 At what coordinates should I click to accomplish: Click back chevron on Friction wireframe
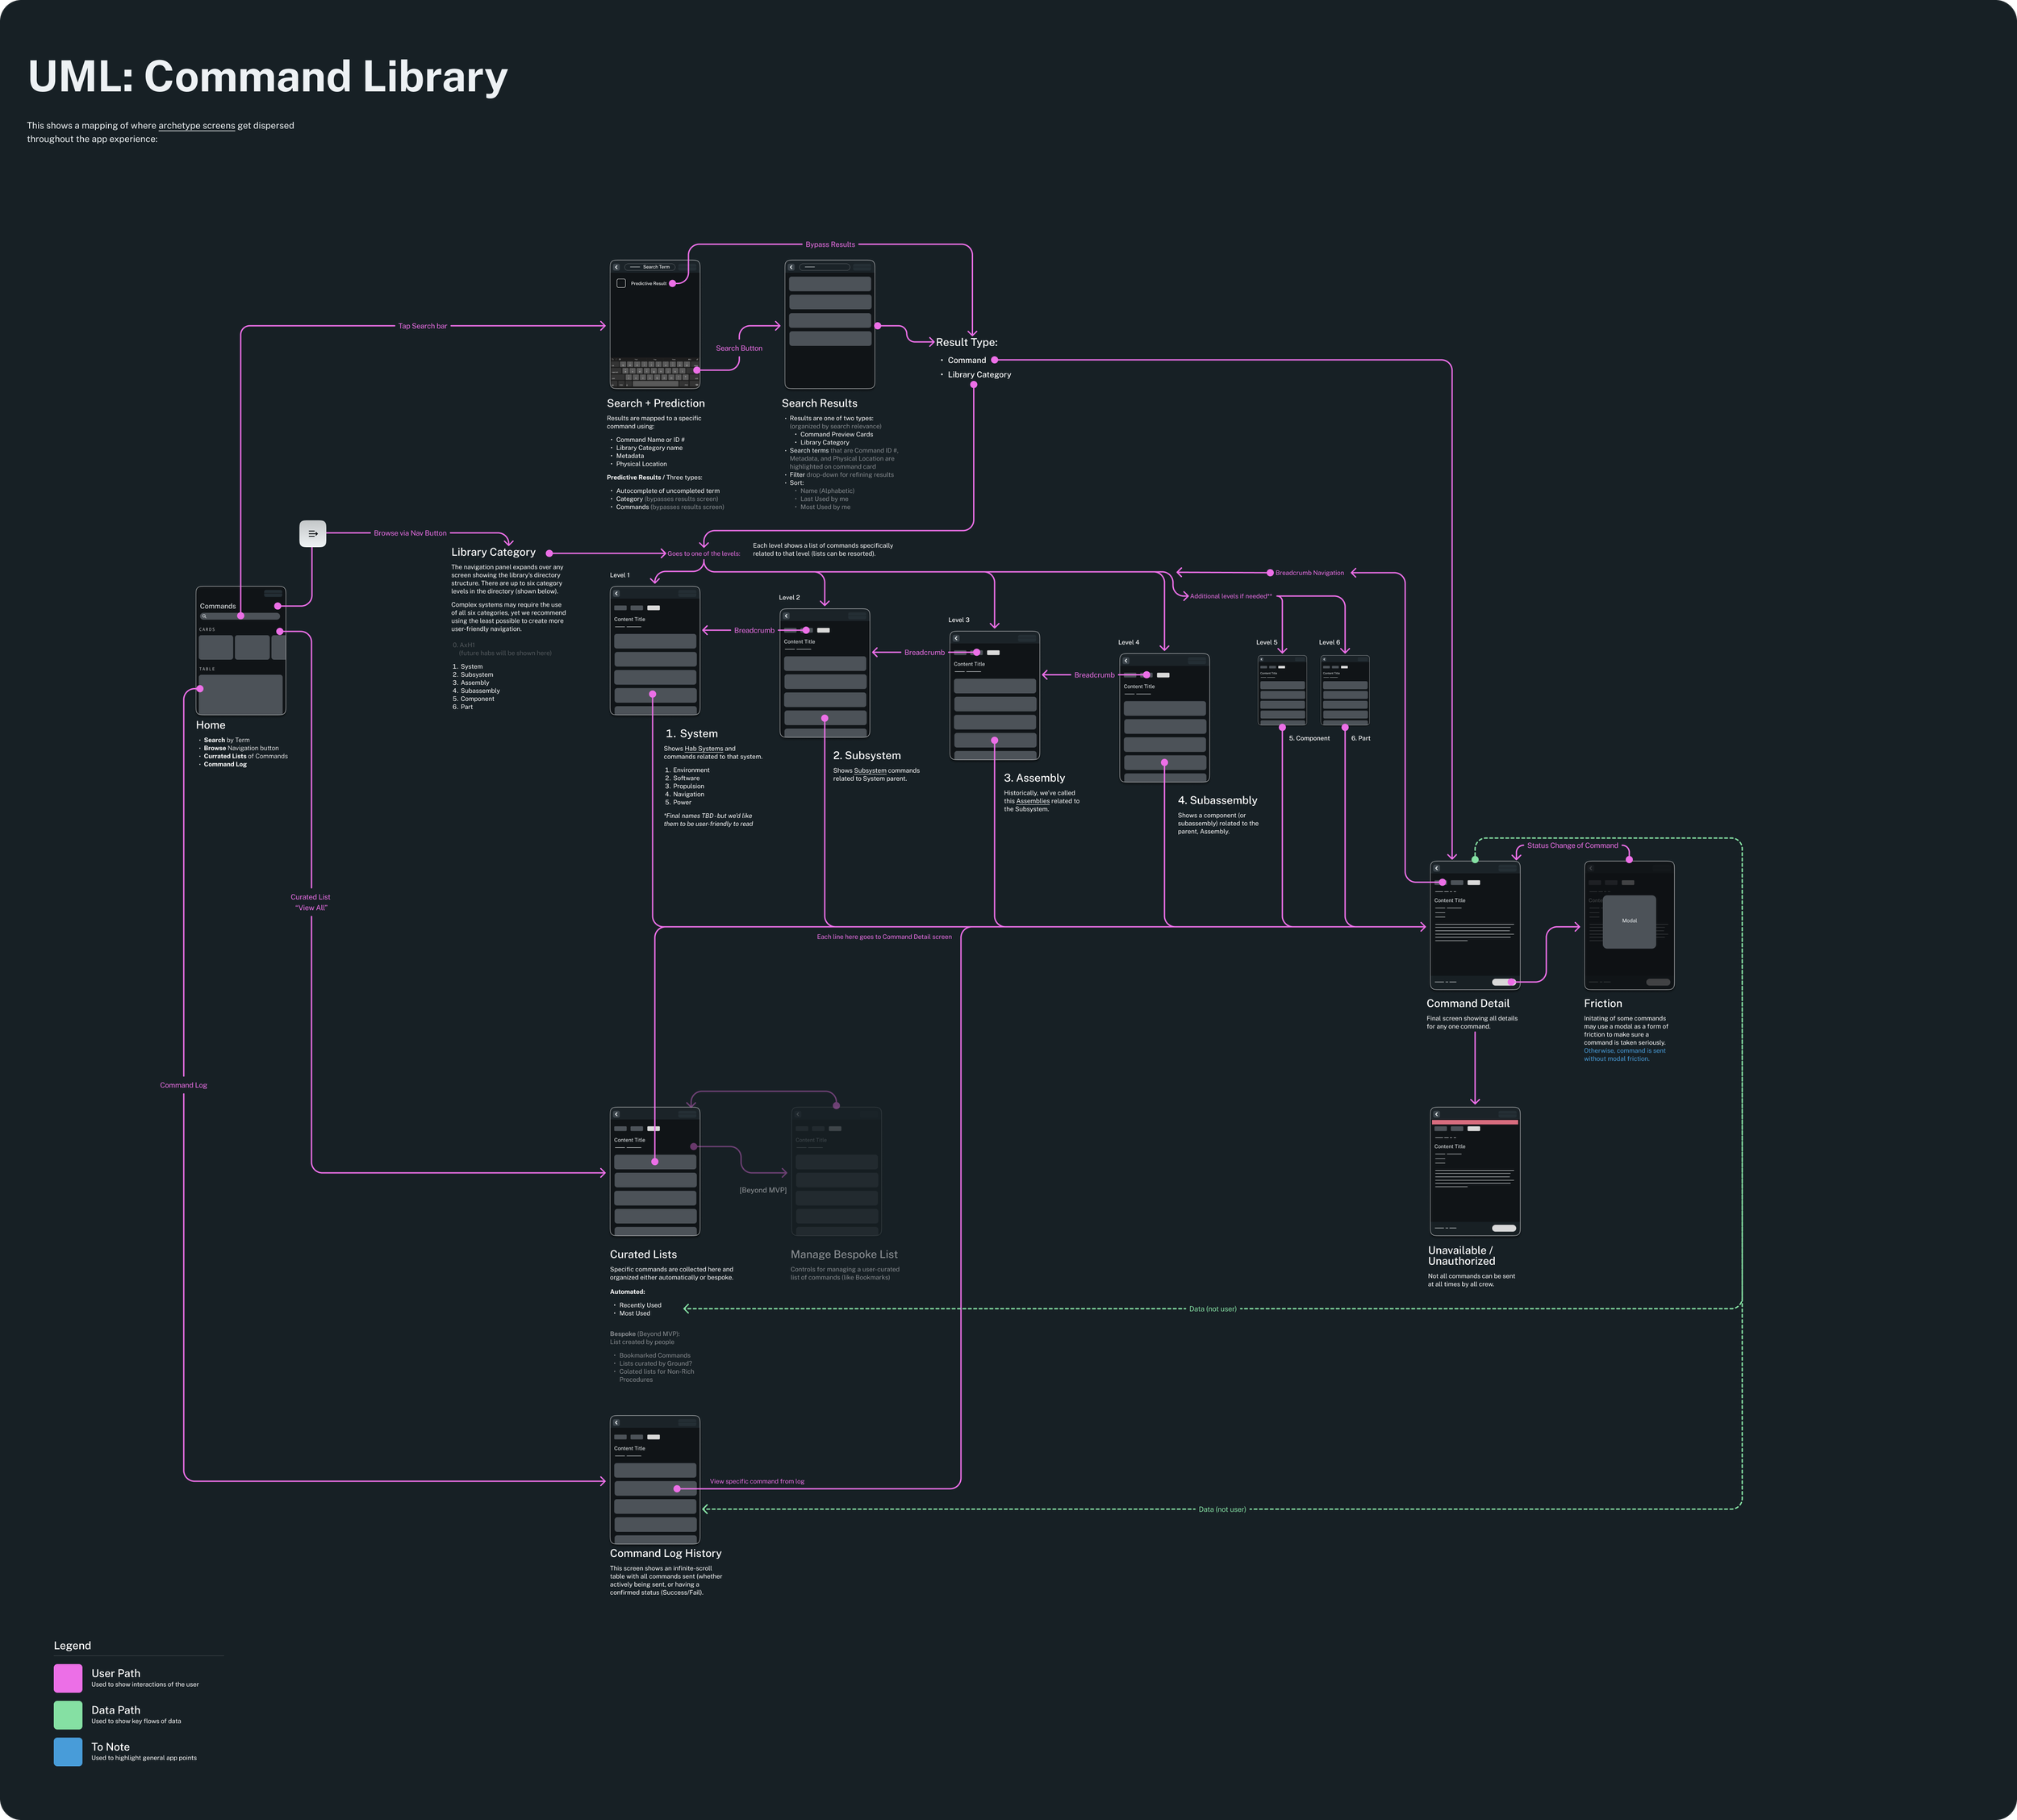[x=1591, y=869]
